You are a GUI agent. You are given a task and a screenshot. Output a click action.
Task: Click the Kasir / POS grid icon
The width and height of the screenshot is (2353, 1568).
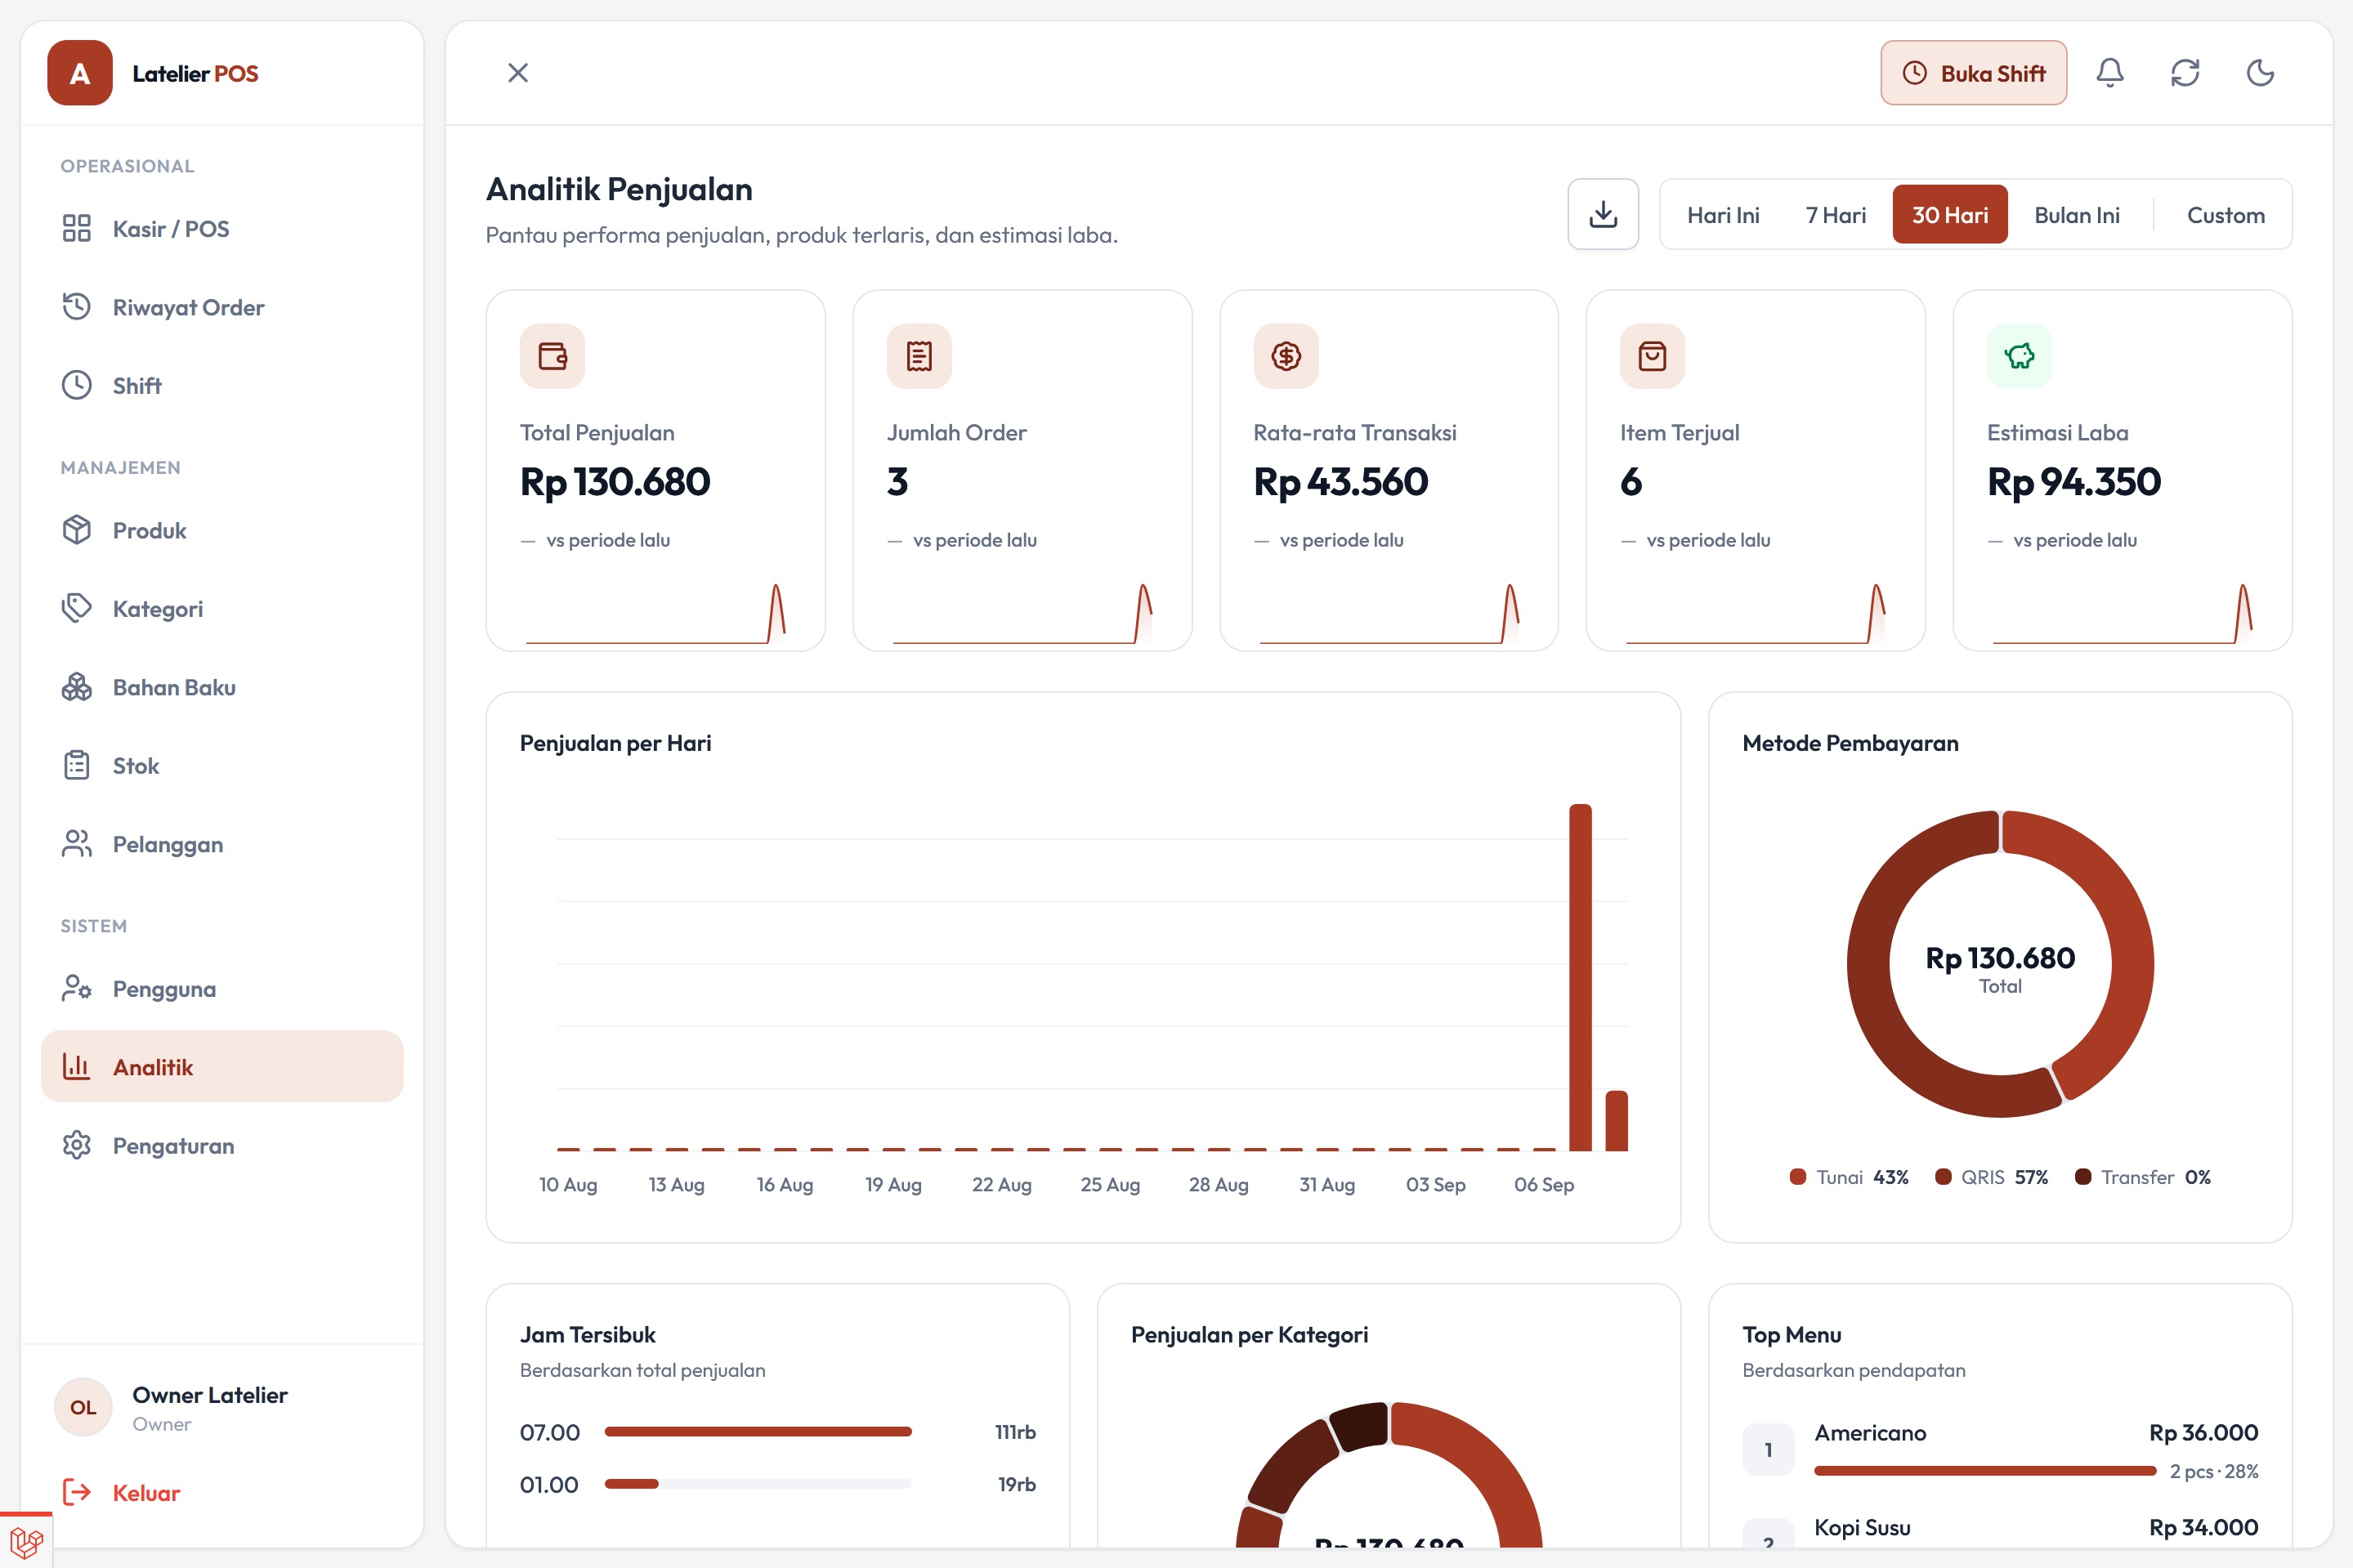(x=77, y=229)
